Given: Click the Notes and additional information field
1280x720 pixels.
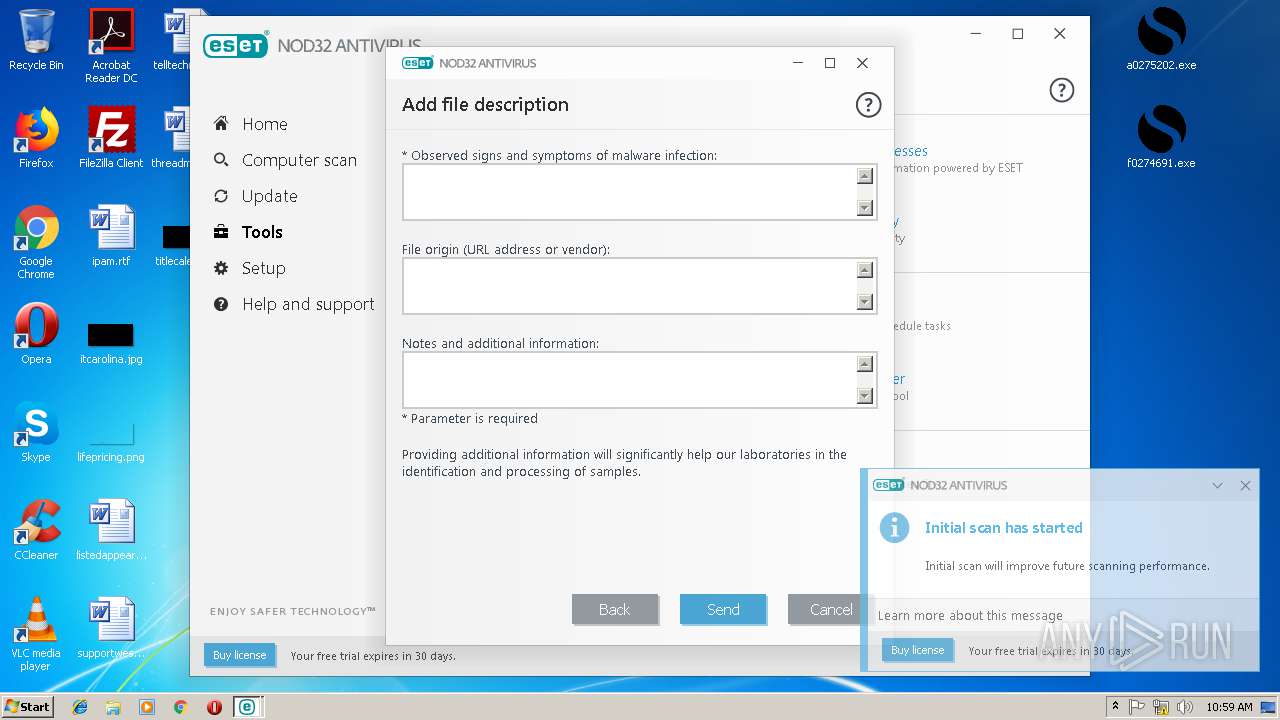Looking at the screenshot, I should coord(640,380).
